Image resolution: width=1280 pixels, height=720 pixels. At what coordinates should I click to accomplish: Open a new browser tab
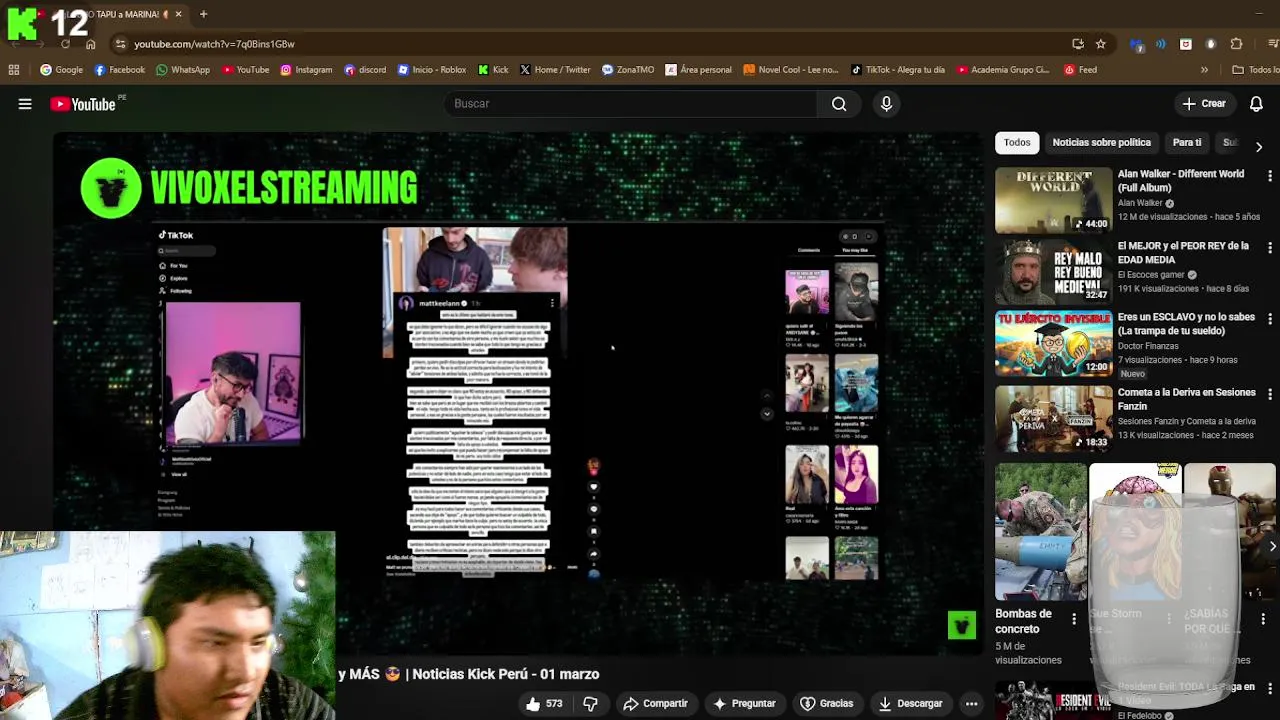(x=203, y=14)
